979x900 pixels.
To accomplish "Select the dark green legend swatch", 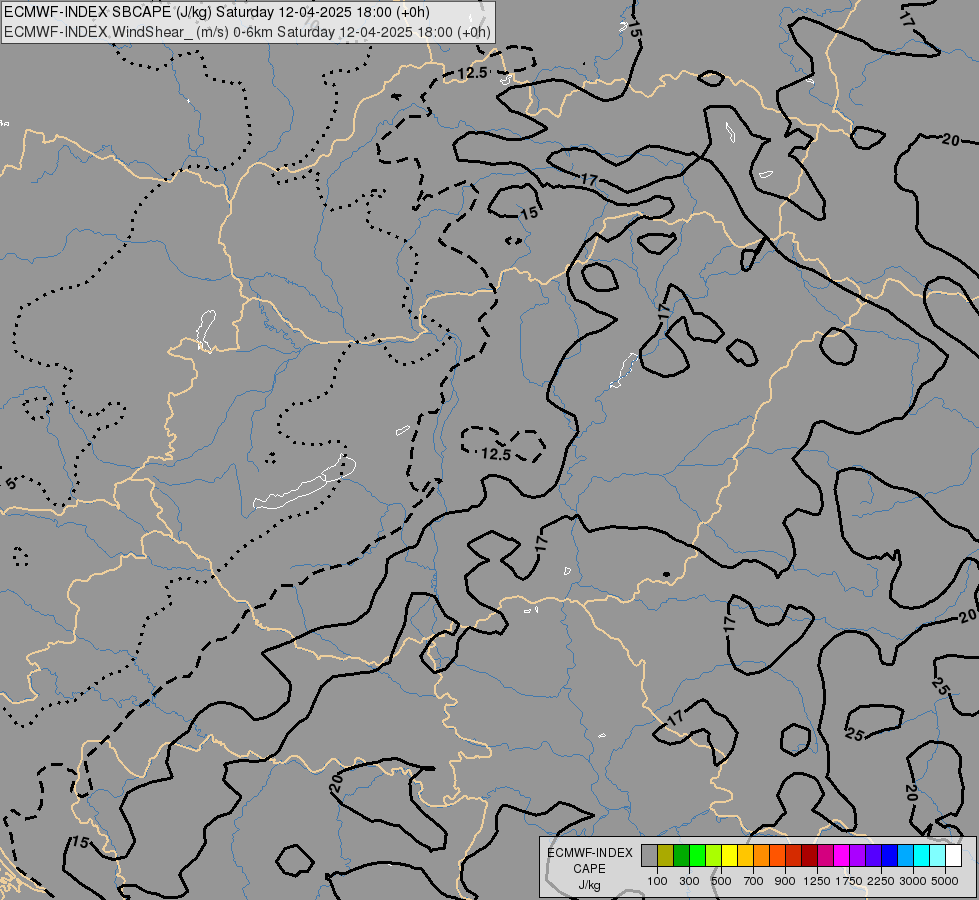I will [x=682, y=856].
